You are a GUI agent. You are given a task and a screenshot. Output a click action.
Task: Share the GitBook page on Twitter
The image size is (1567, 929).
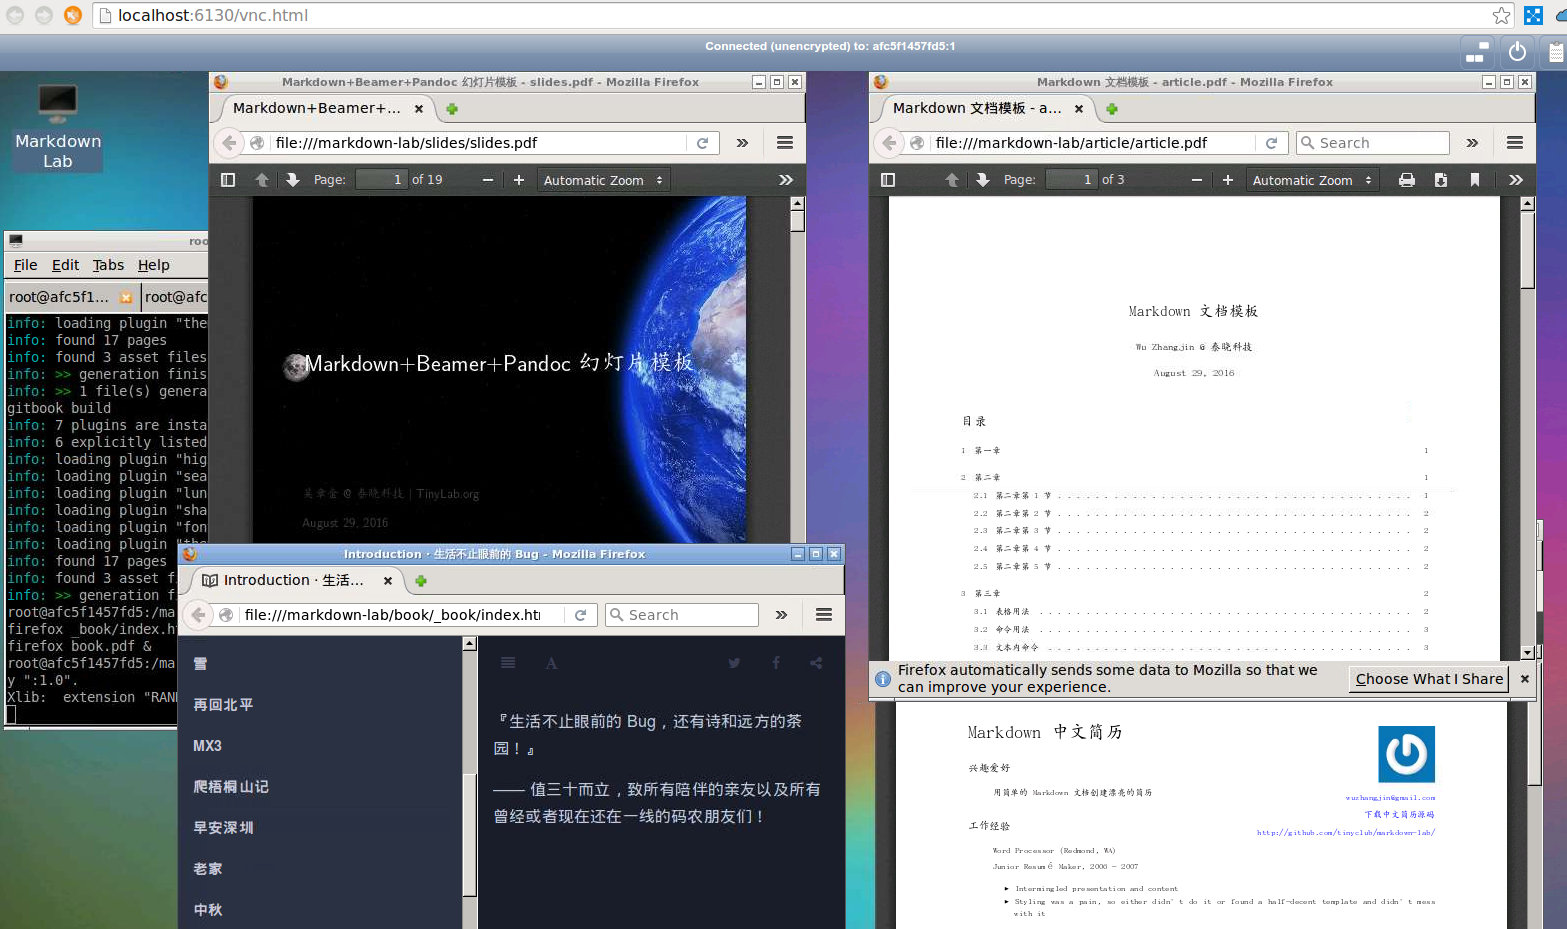pos(734,663)
